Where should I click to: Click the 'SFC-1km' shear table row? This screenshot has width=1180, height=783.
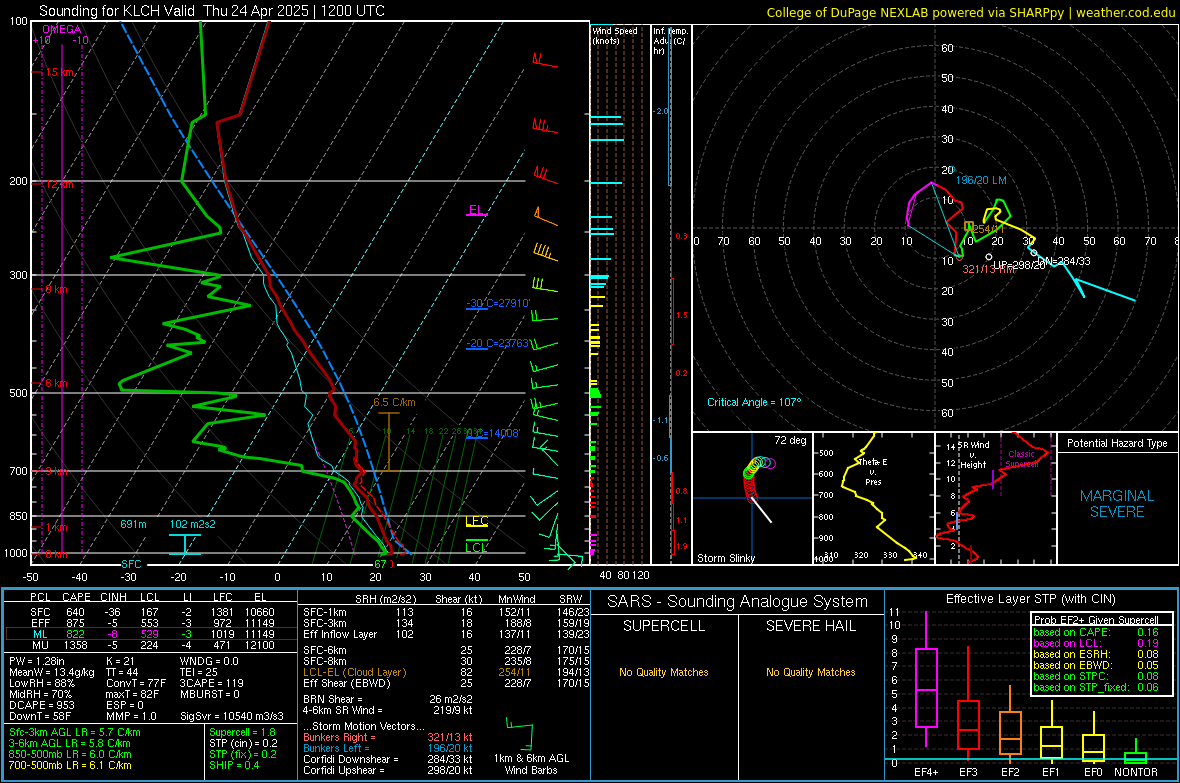[x=444, y=612]
